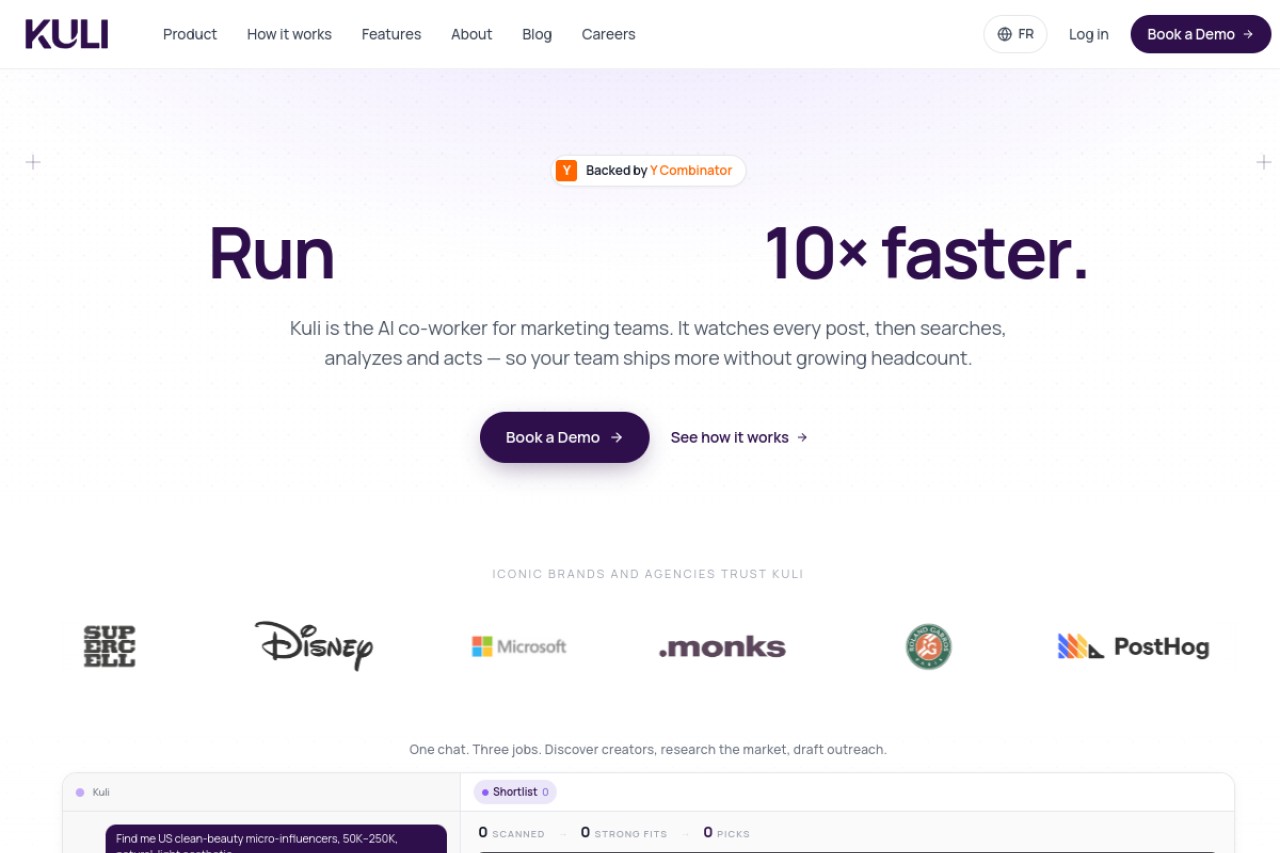Click the PostHog logo
Viewport: 1280px width, 853px height.
tap(1133, 647)
